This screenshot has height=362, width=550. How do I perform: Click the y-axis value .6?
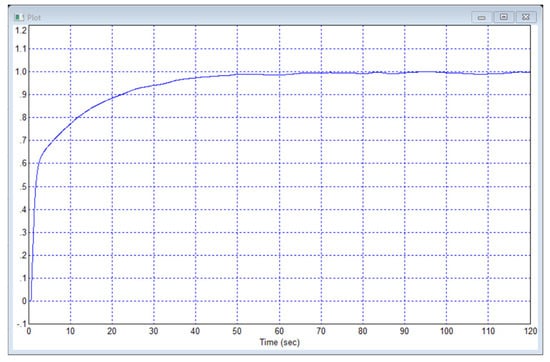tap(23, 163)
